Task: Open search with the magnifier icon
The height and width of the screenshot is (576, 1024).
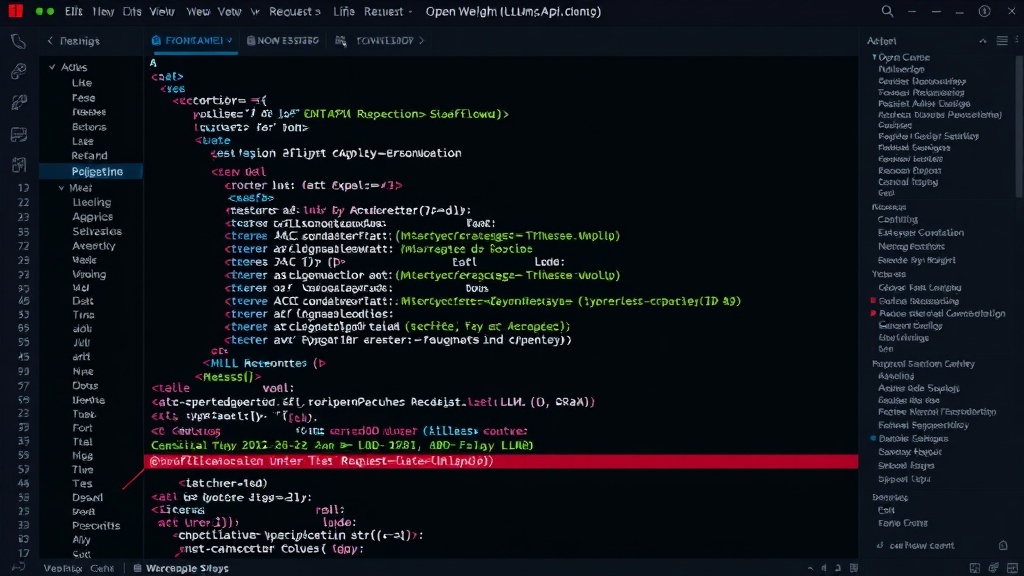Action: (887, 11)
